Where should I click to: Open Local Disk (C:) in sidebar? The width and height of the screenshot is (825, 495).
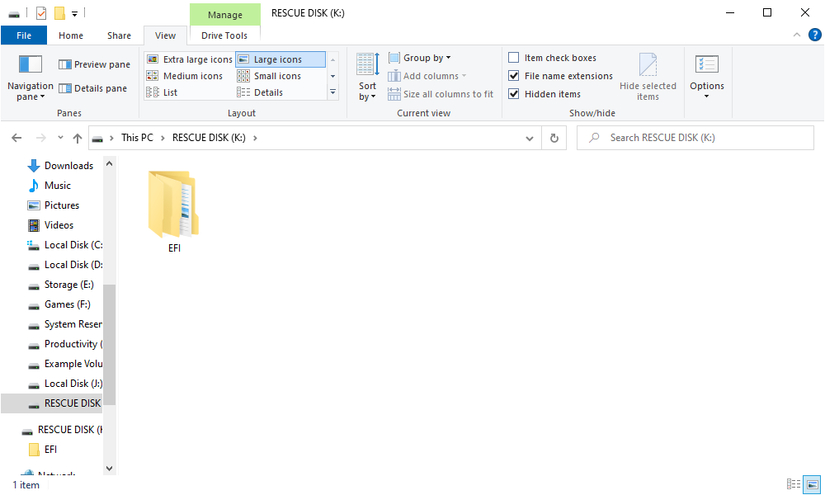pos(65,245)
